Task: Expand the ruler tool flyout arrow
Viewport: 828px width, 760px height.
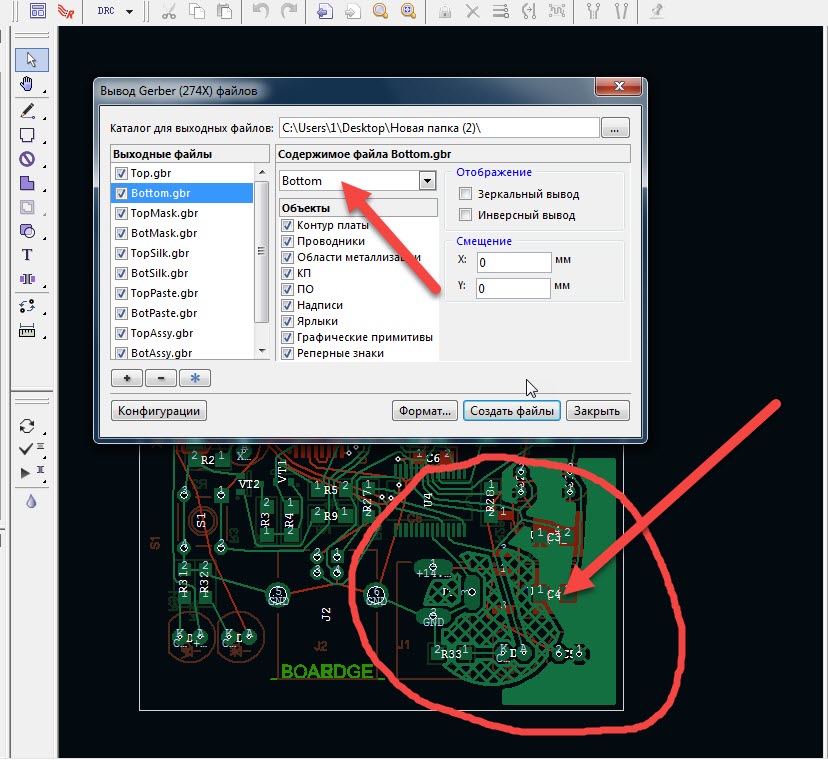Action: (x=44, y=337)
